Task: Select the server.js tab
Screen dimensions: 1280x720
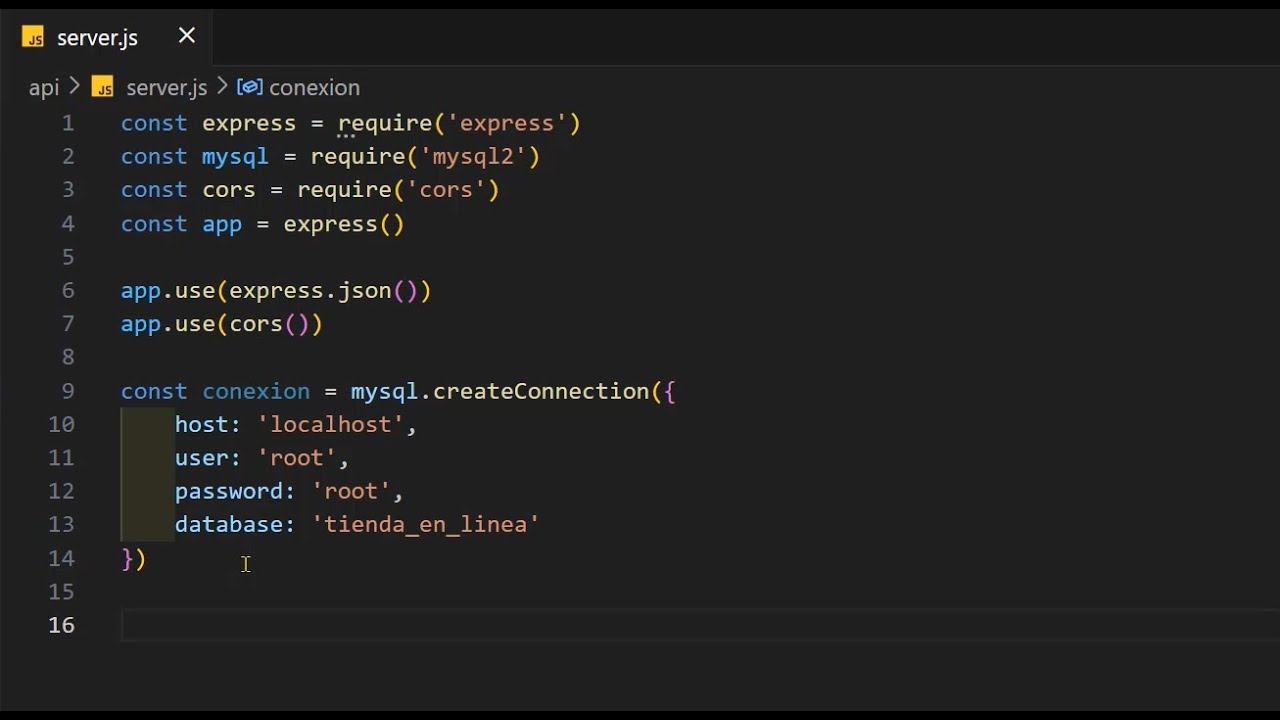Action: (107, 37)
